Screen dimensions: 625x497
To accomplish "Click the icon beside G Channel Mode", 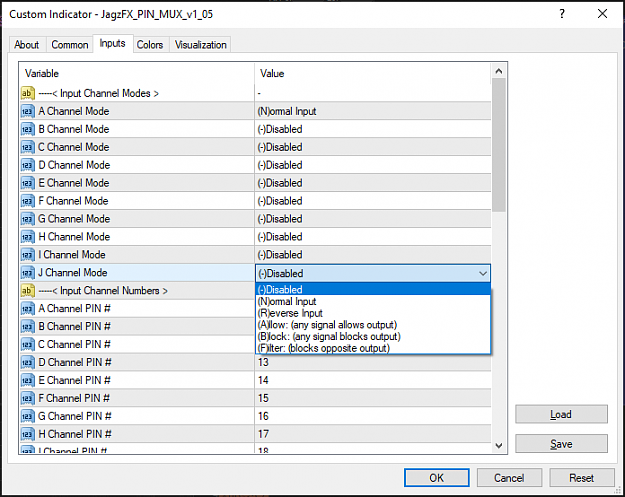I will (x=28, y=219).
